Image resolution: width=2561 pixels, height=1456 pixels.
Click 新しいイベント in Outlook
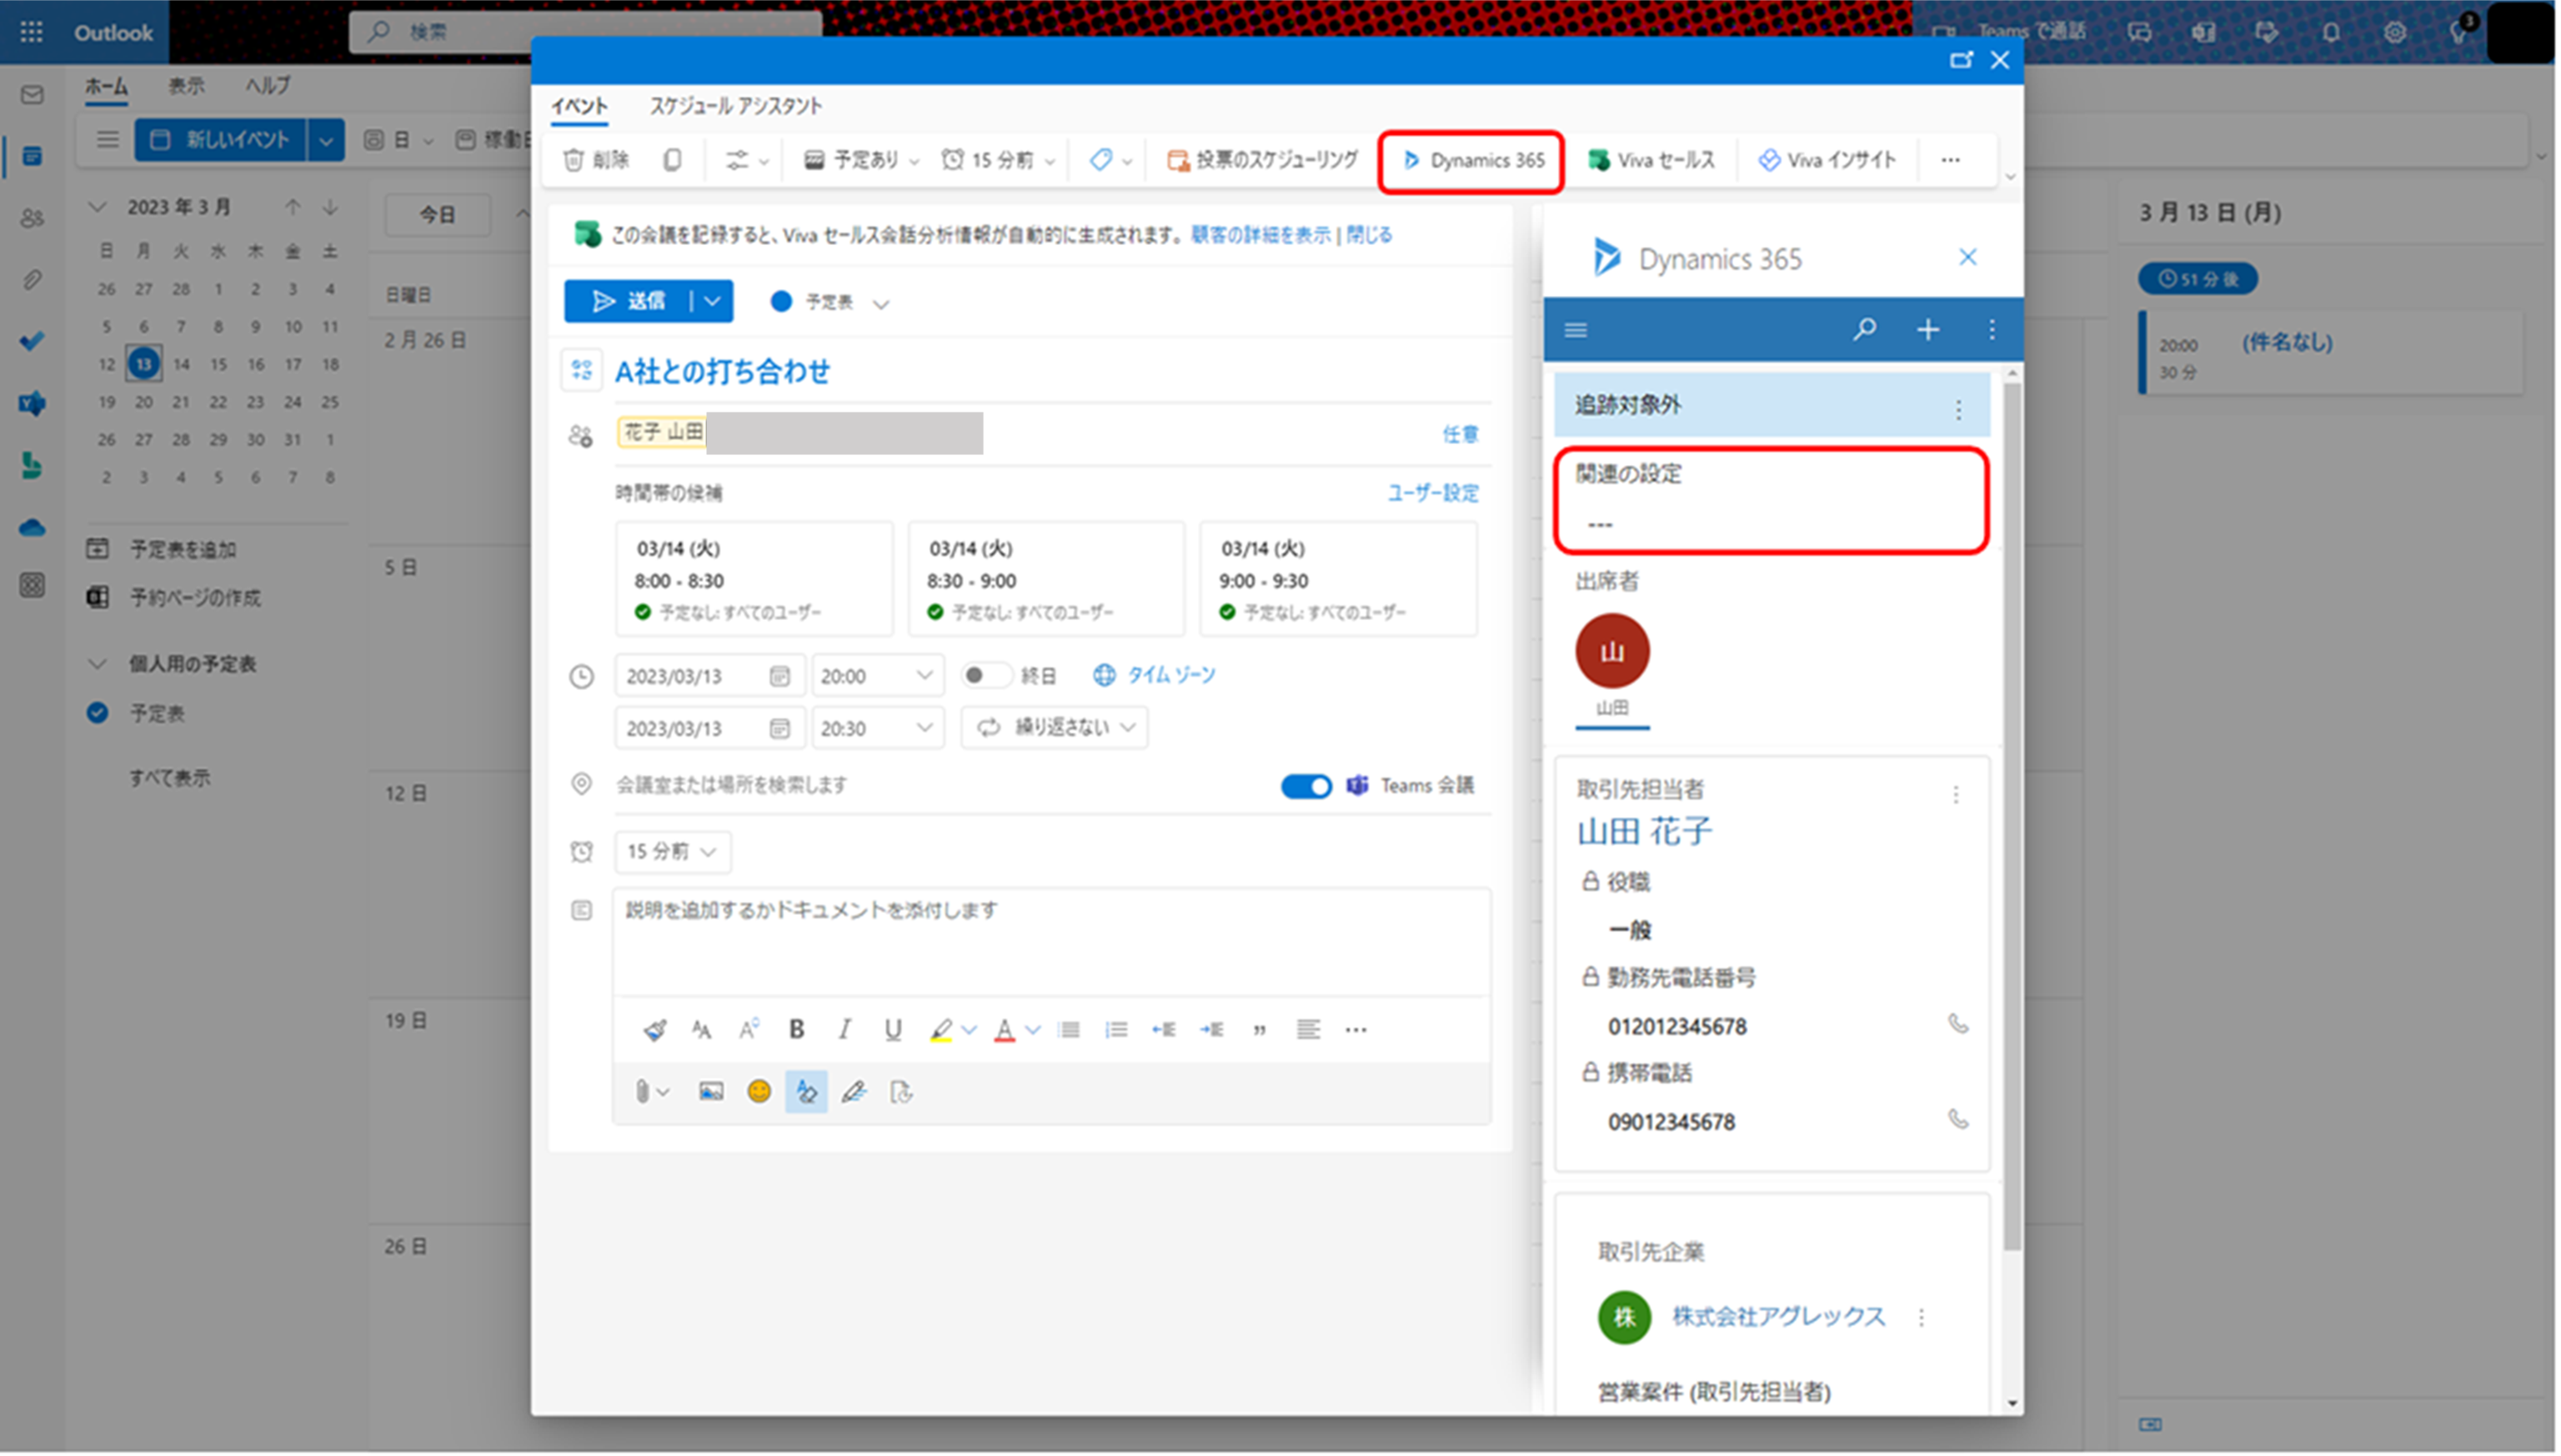pos(222,140)
